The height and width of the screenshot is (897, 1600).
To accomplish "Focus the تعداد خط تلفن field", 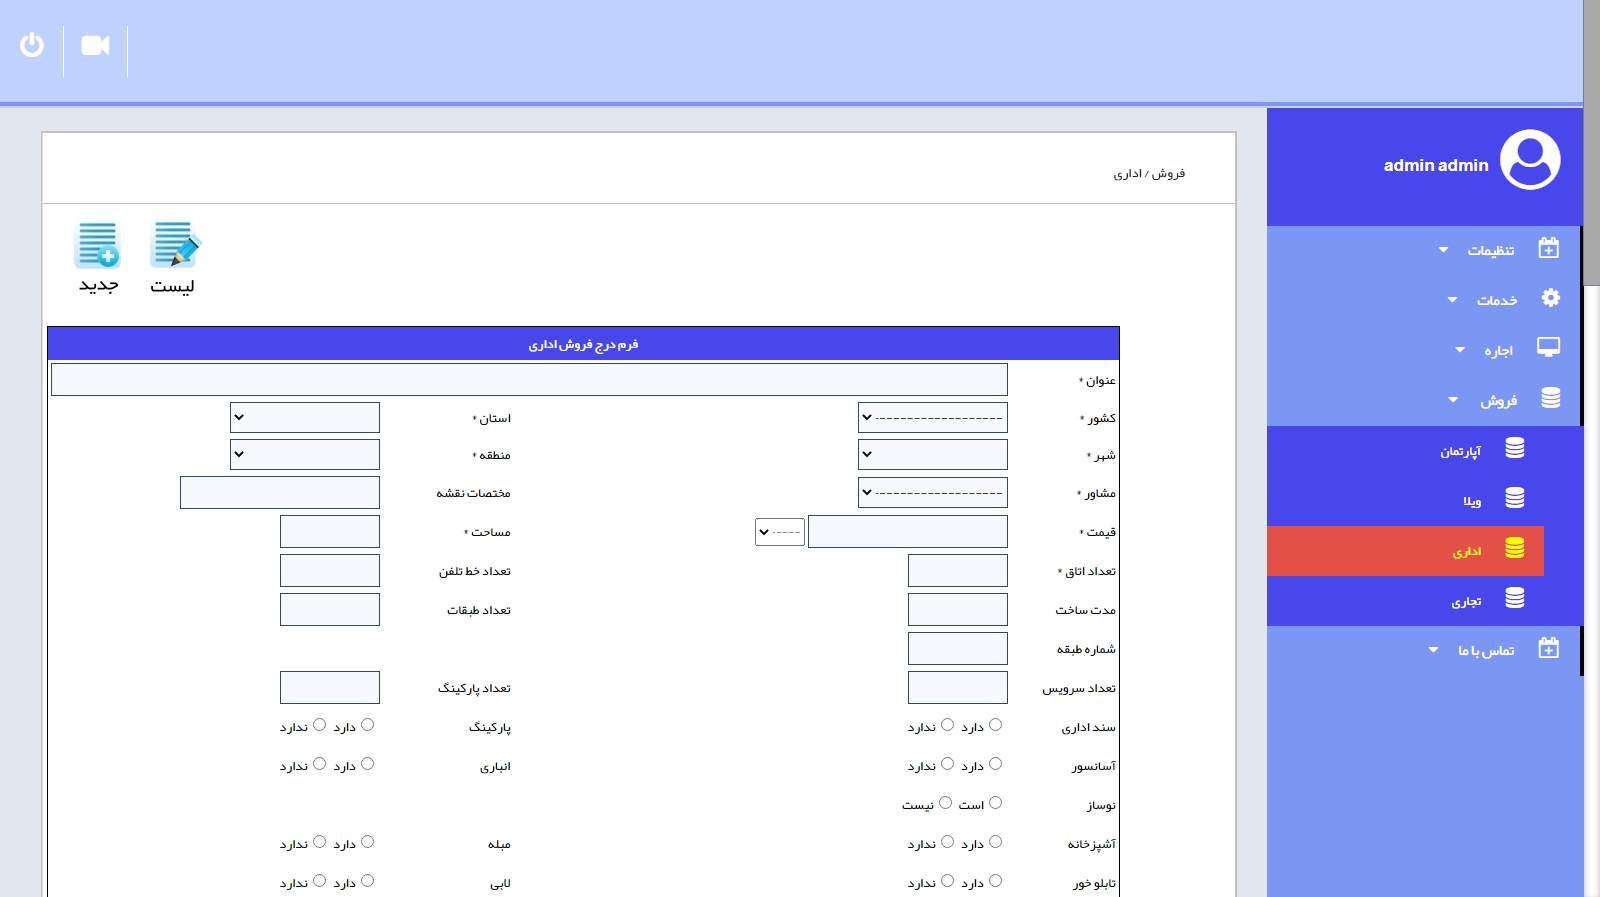I will pyautogui.click(x=330, y=571).
